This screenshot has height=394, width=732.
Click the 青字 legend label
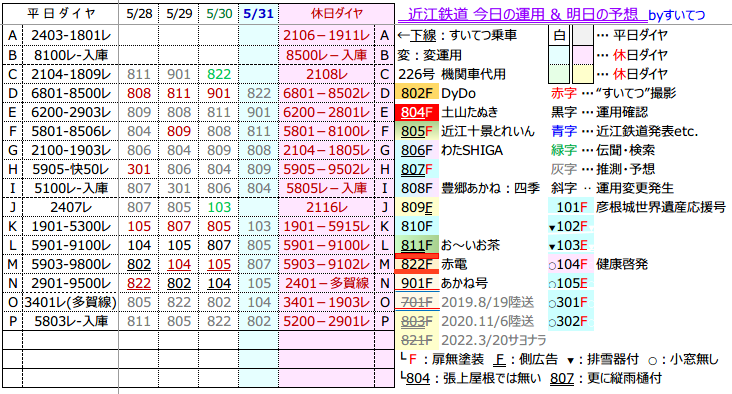point(564,131)
